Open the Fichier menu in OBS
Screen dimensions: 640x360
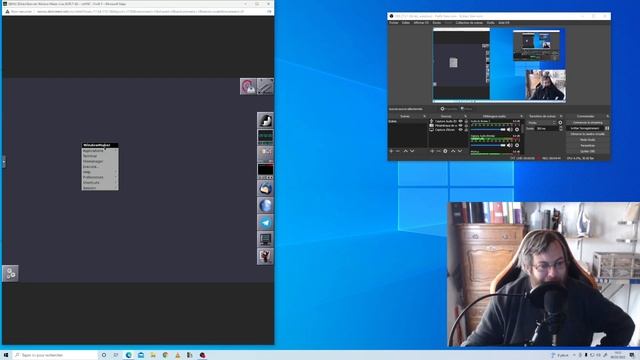(x=393, y=22)
